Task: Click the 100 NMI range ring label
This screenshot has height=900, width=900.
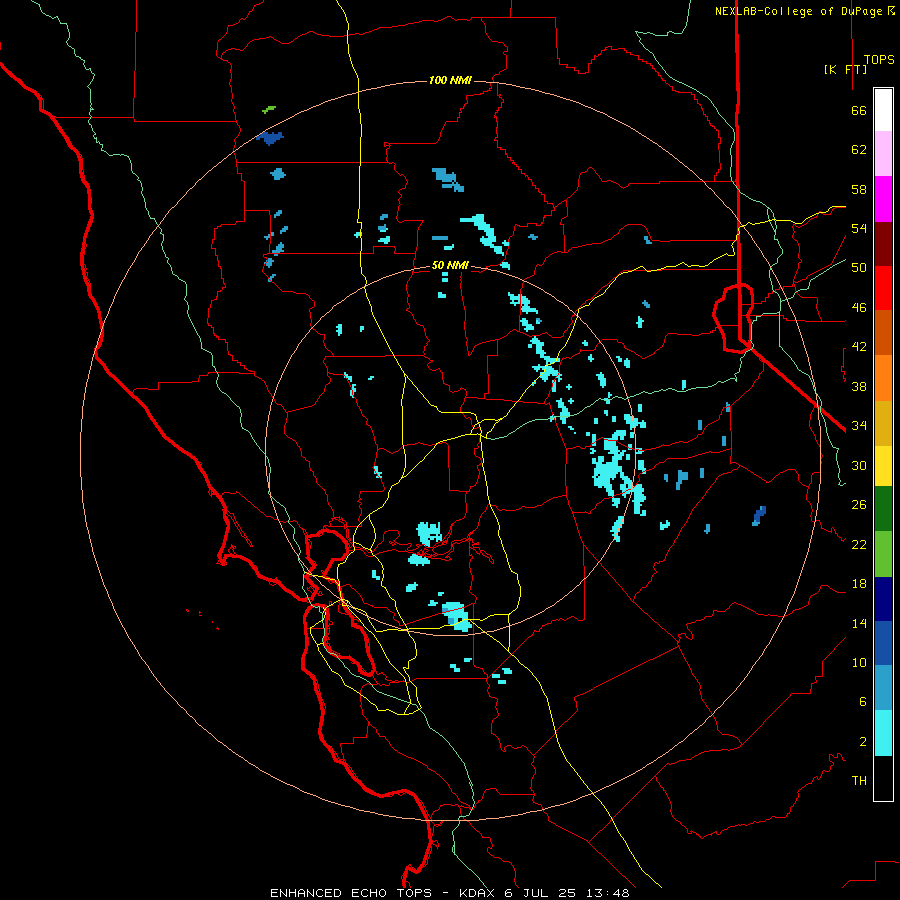Action: pyautogui.click(x=450, y=80)
